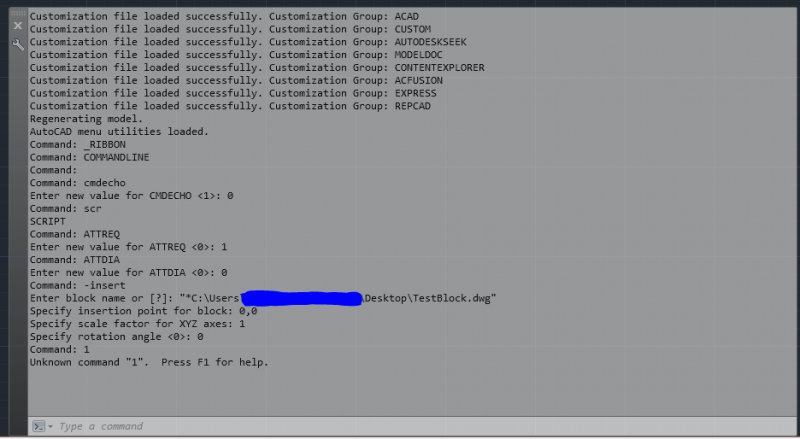Click the 'SCRIPT' history line
Viewport: 800px width, 439px height.
pos(47,222)
